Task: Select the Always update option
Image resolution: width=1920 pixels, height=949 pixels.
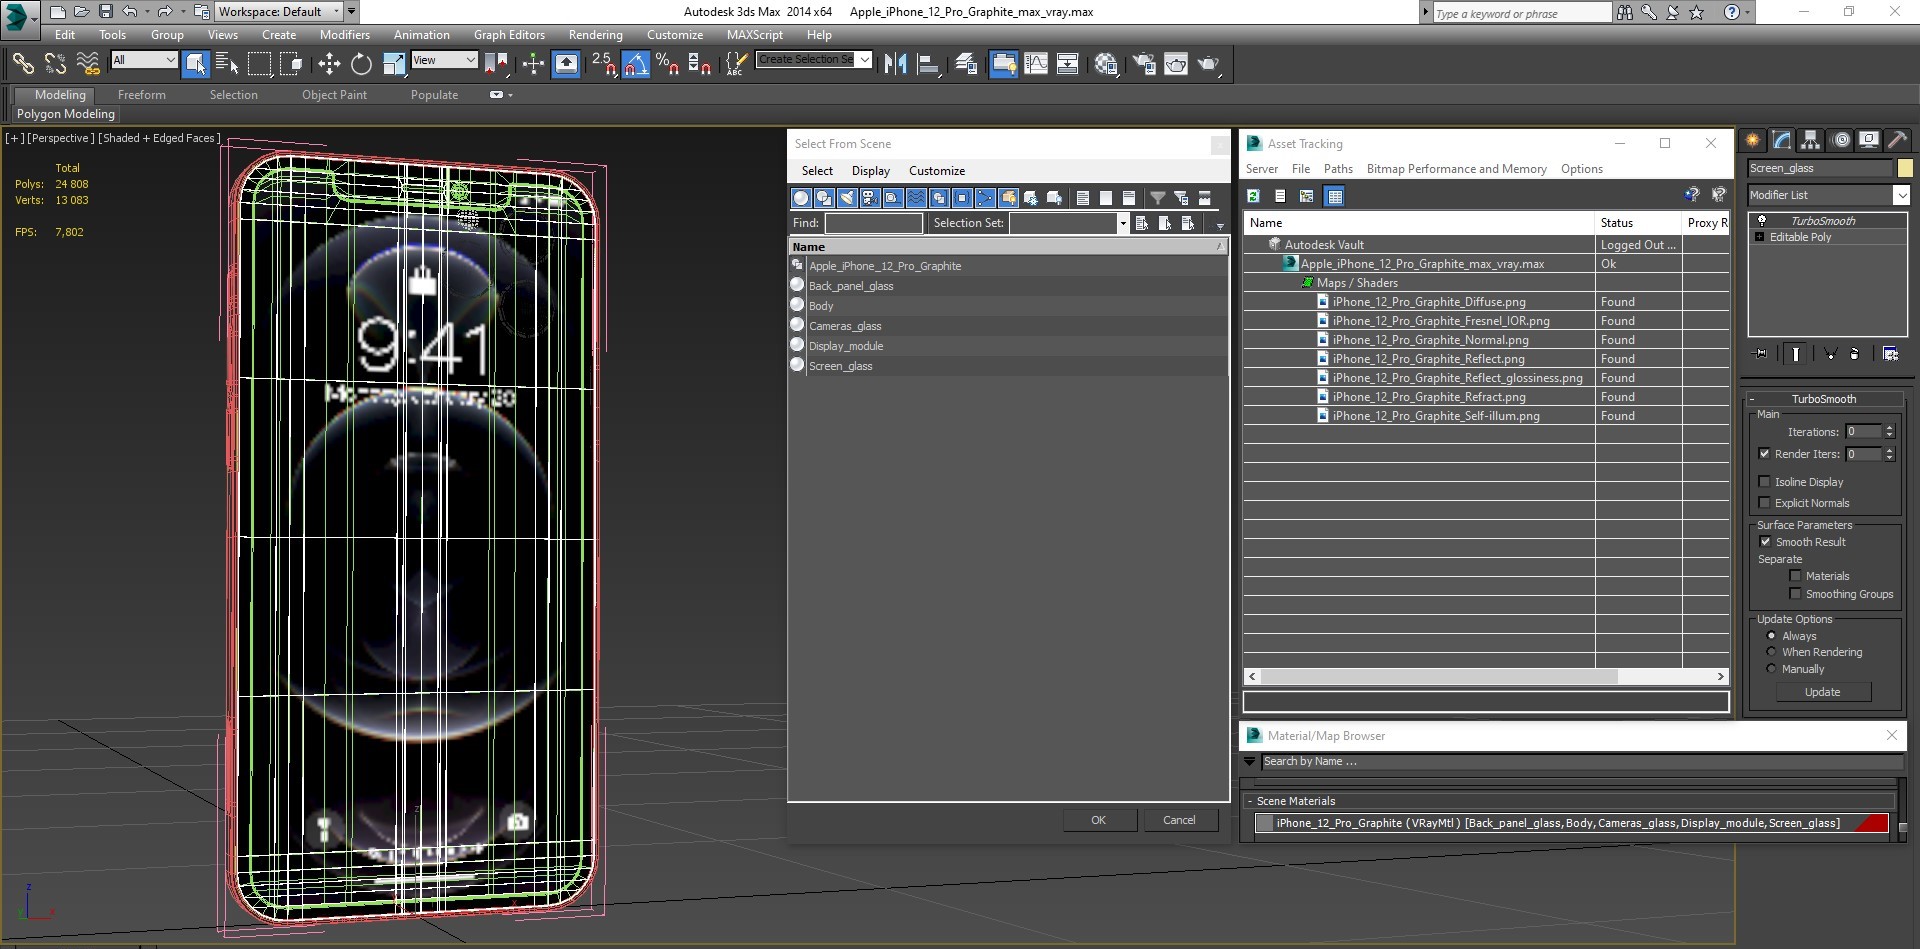Action: coord(1771,636)
